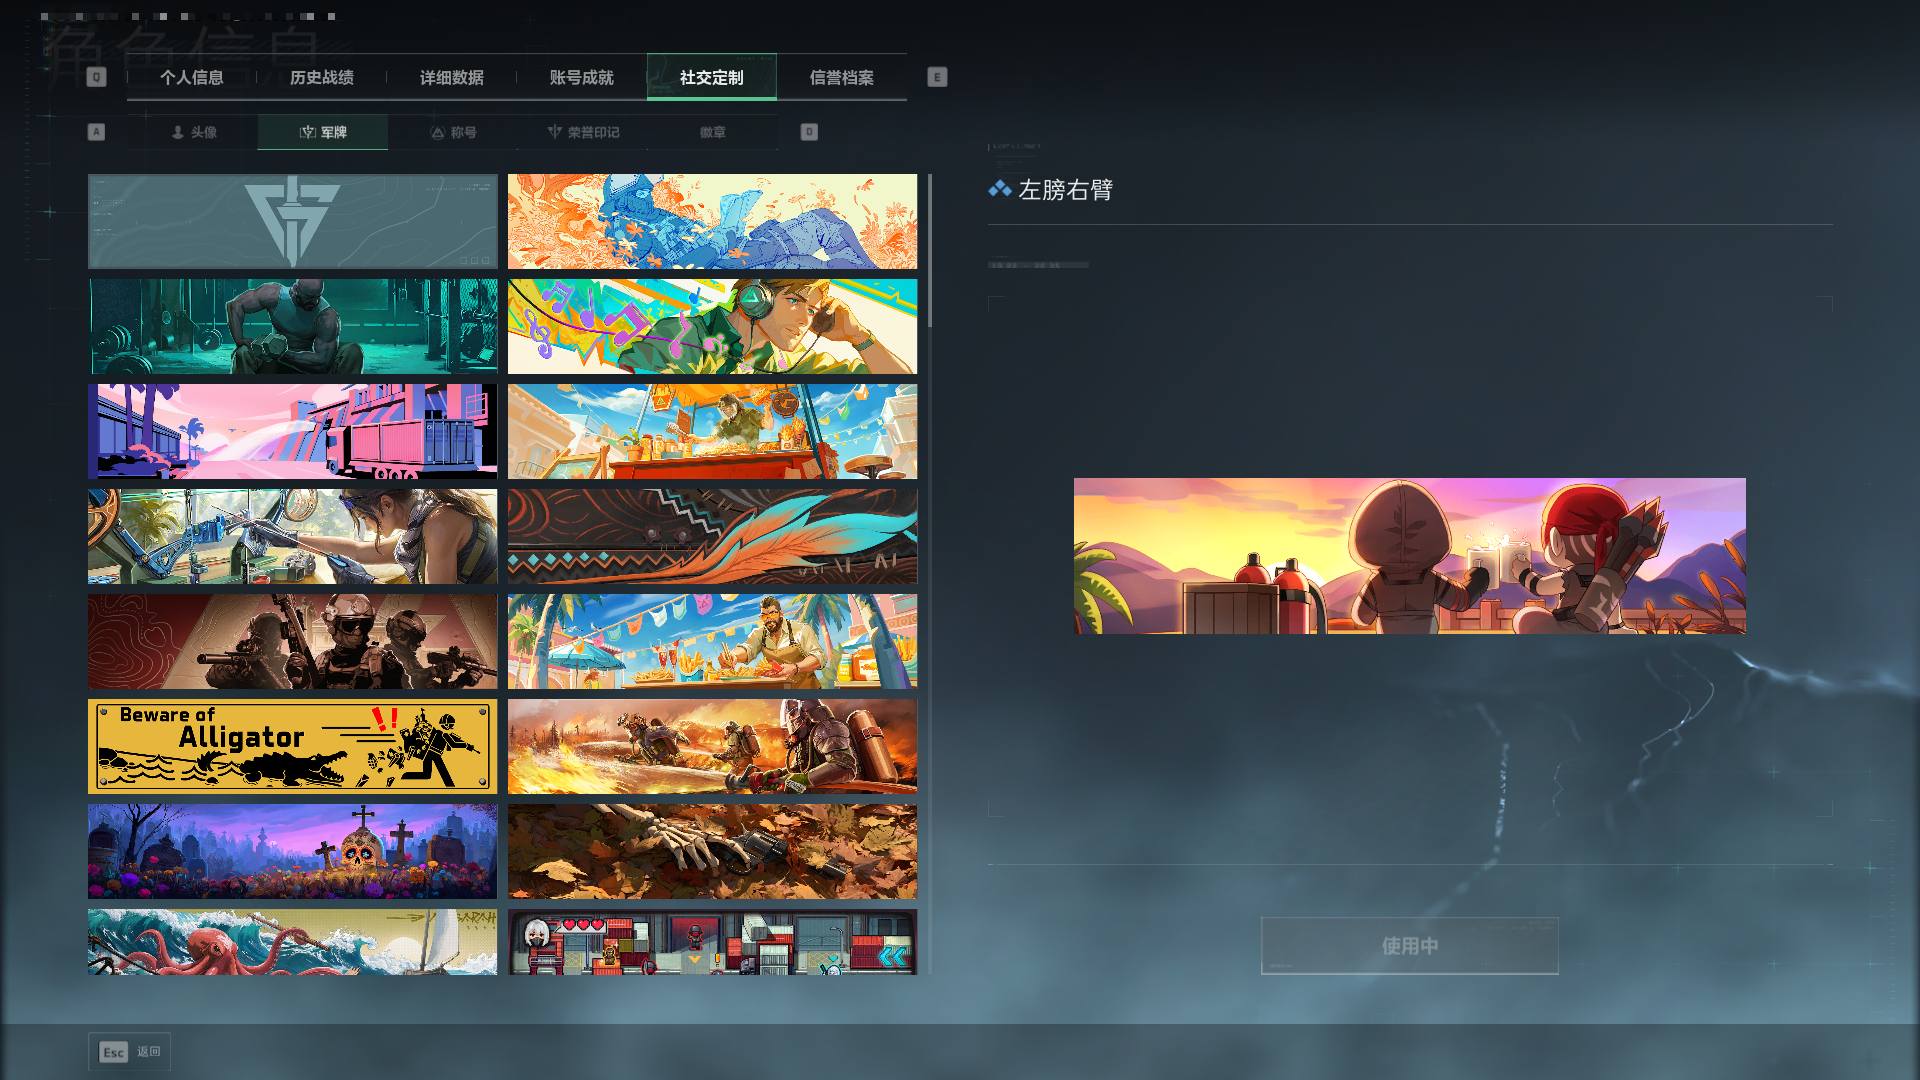Select the skeleton hand in leaves dog tag
Viewport: 1920px width, 1080px height.
point(712,852)
